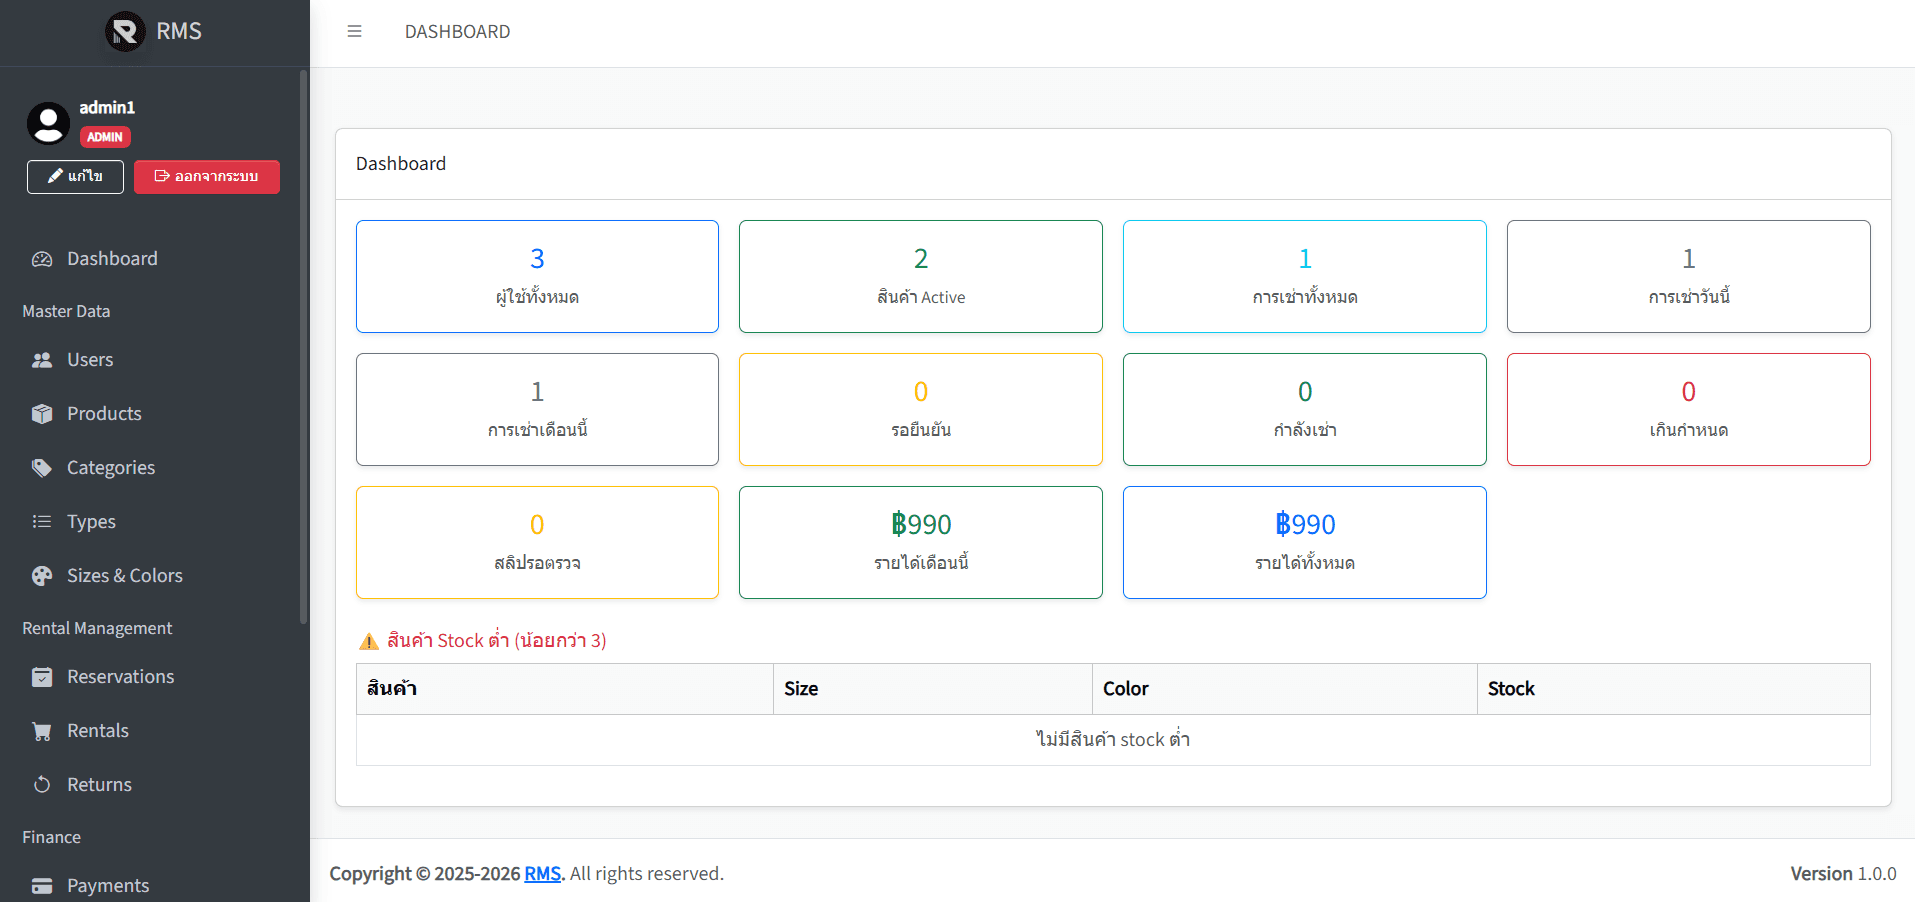Click the ADMIN role badge
This screenshot has width=1915, height=902.
tap(105, 137)
